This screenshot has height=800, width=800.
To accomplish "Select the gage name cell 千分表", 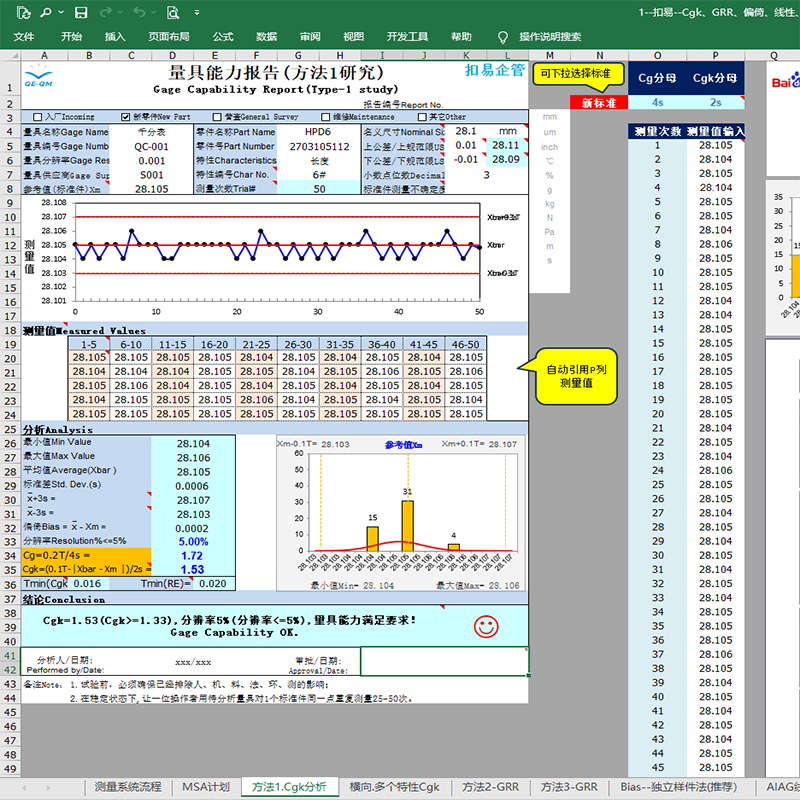I will 152,132.
